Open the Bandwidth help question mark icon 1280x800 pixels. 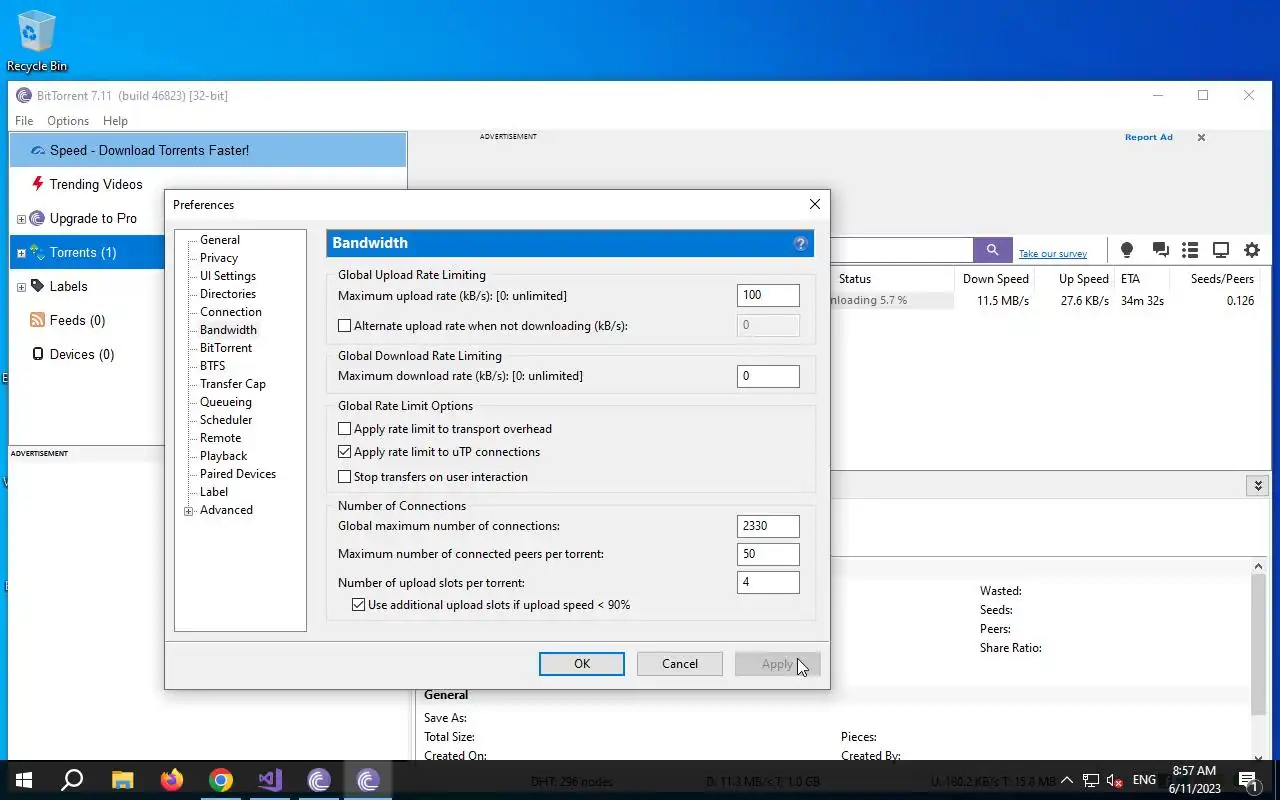pos(800,243)
